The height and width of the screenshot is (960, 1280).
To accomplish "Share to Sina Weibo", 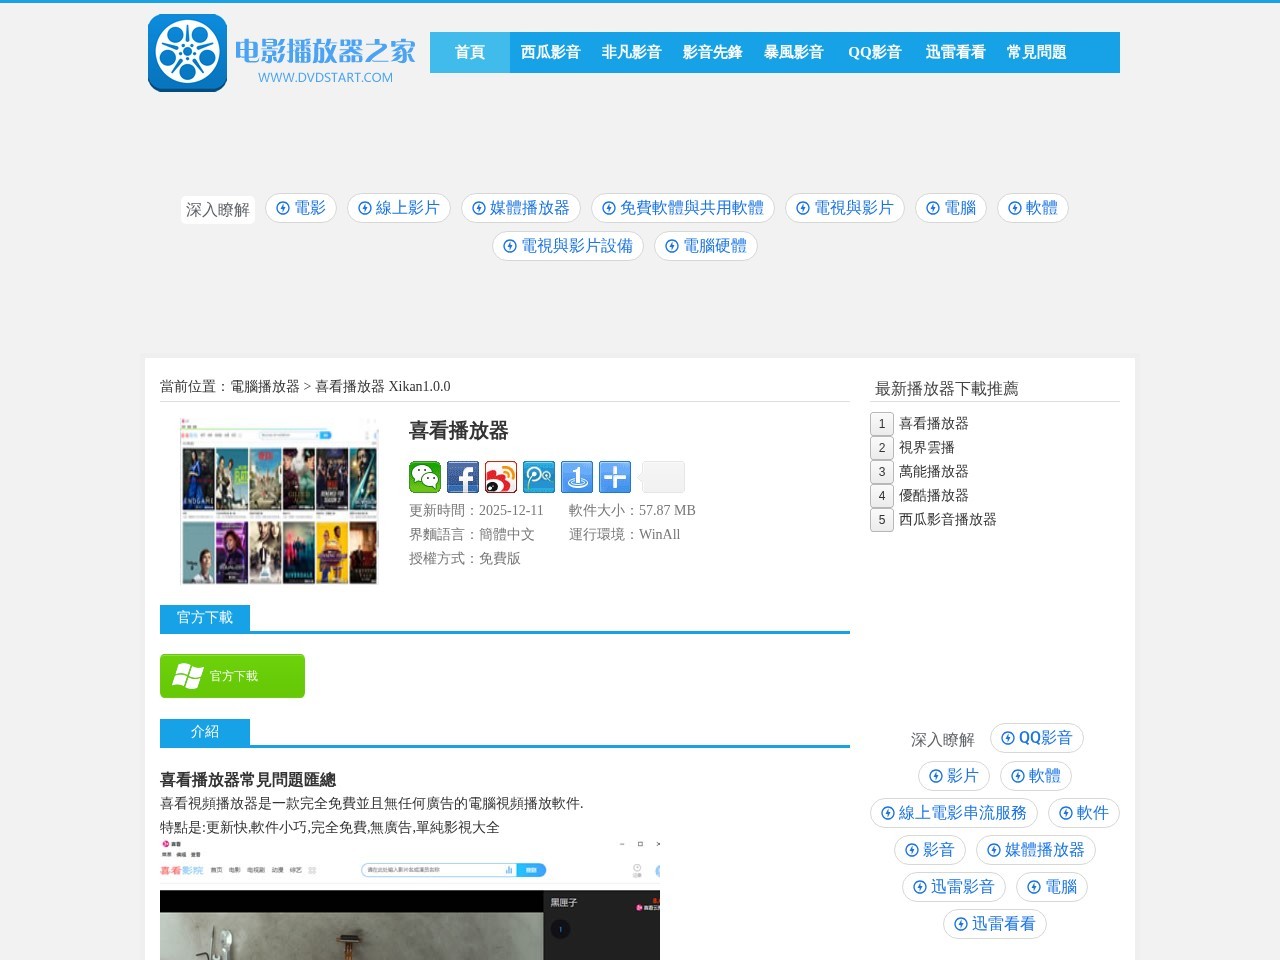I will point(500,477).
